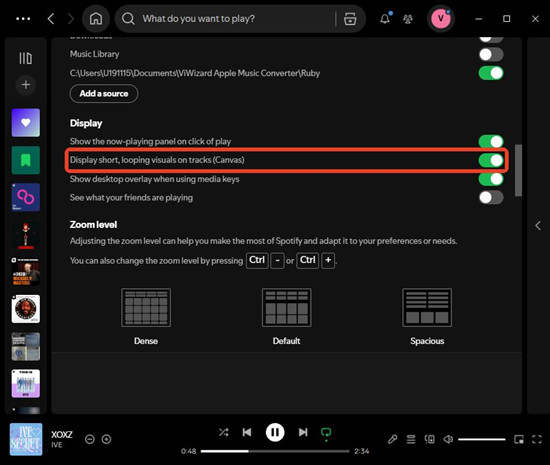
Task: Select the Spacious zoom level
Action: (427, 317)
